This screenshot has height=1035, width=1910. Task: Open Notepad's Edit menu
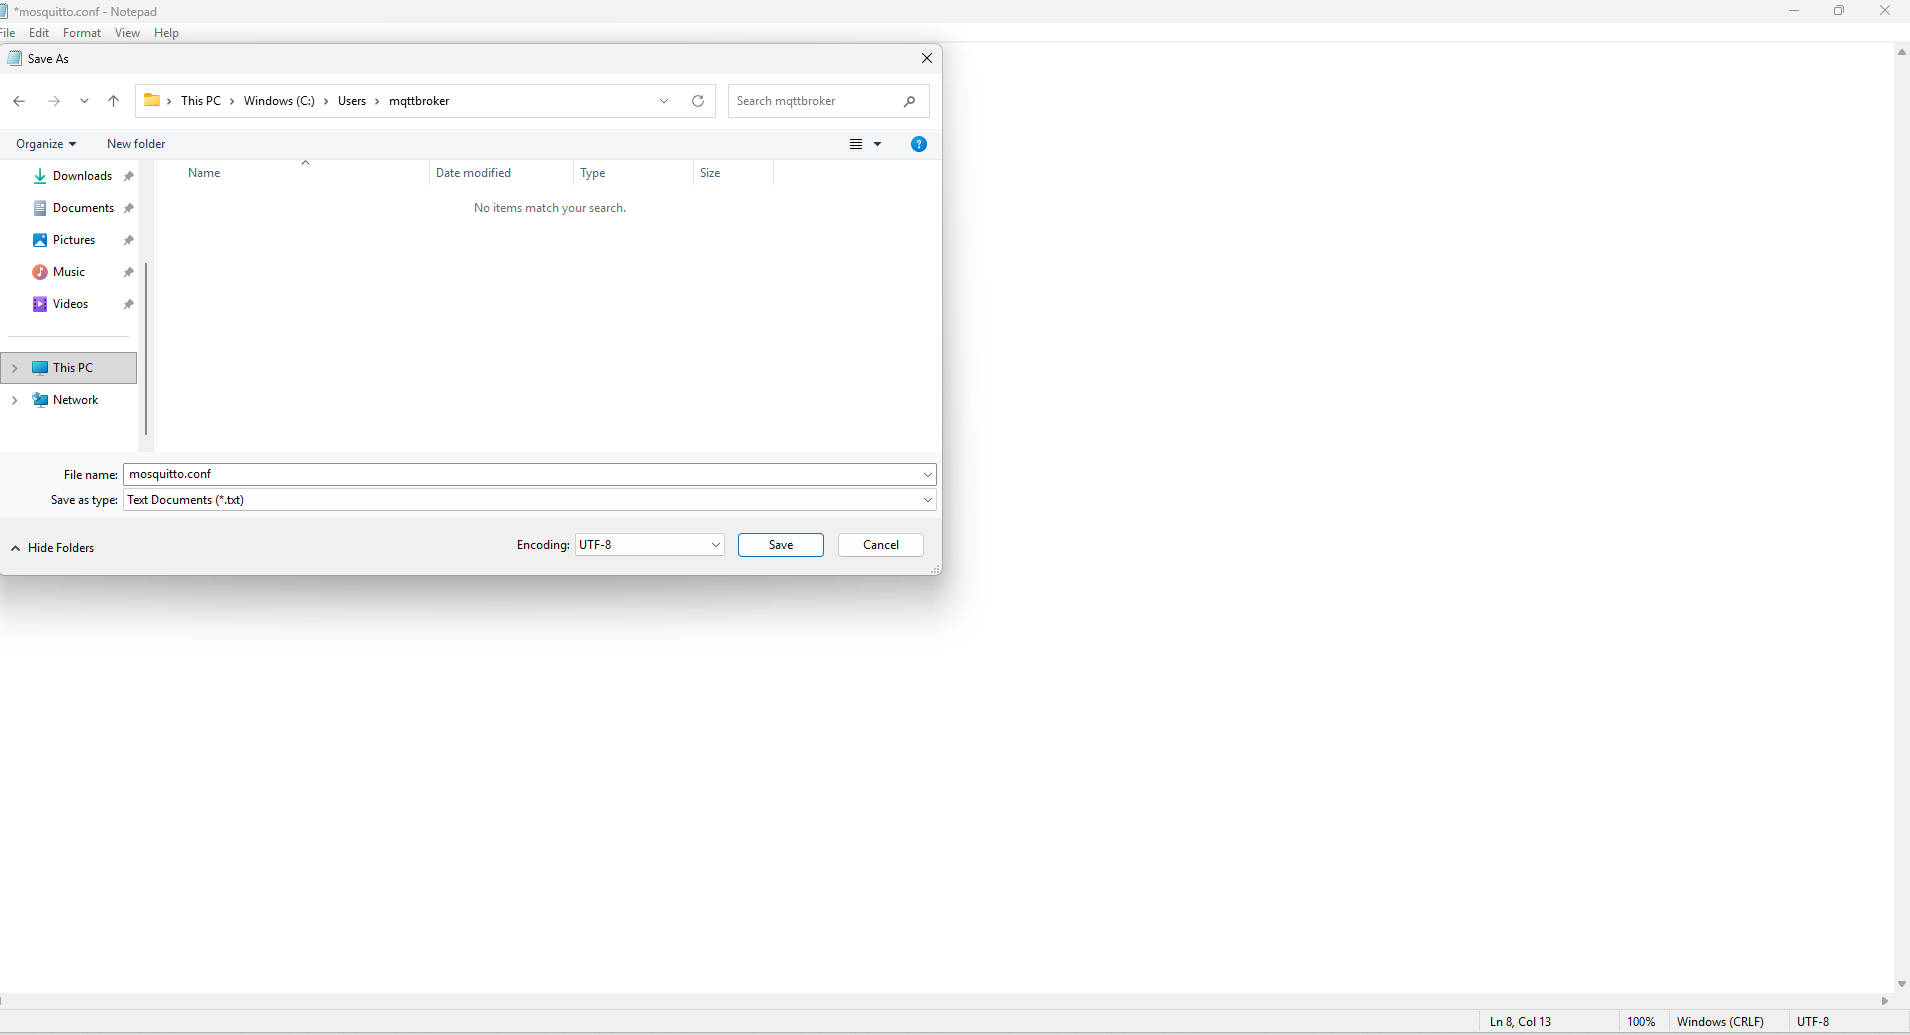point(39,33)
